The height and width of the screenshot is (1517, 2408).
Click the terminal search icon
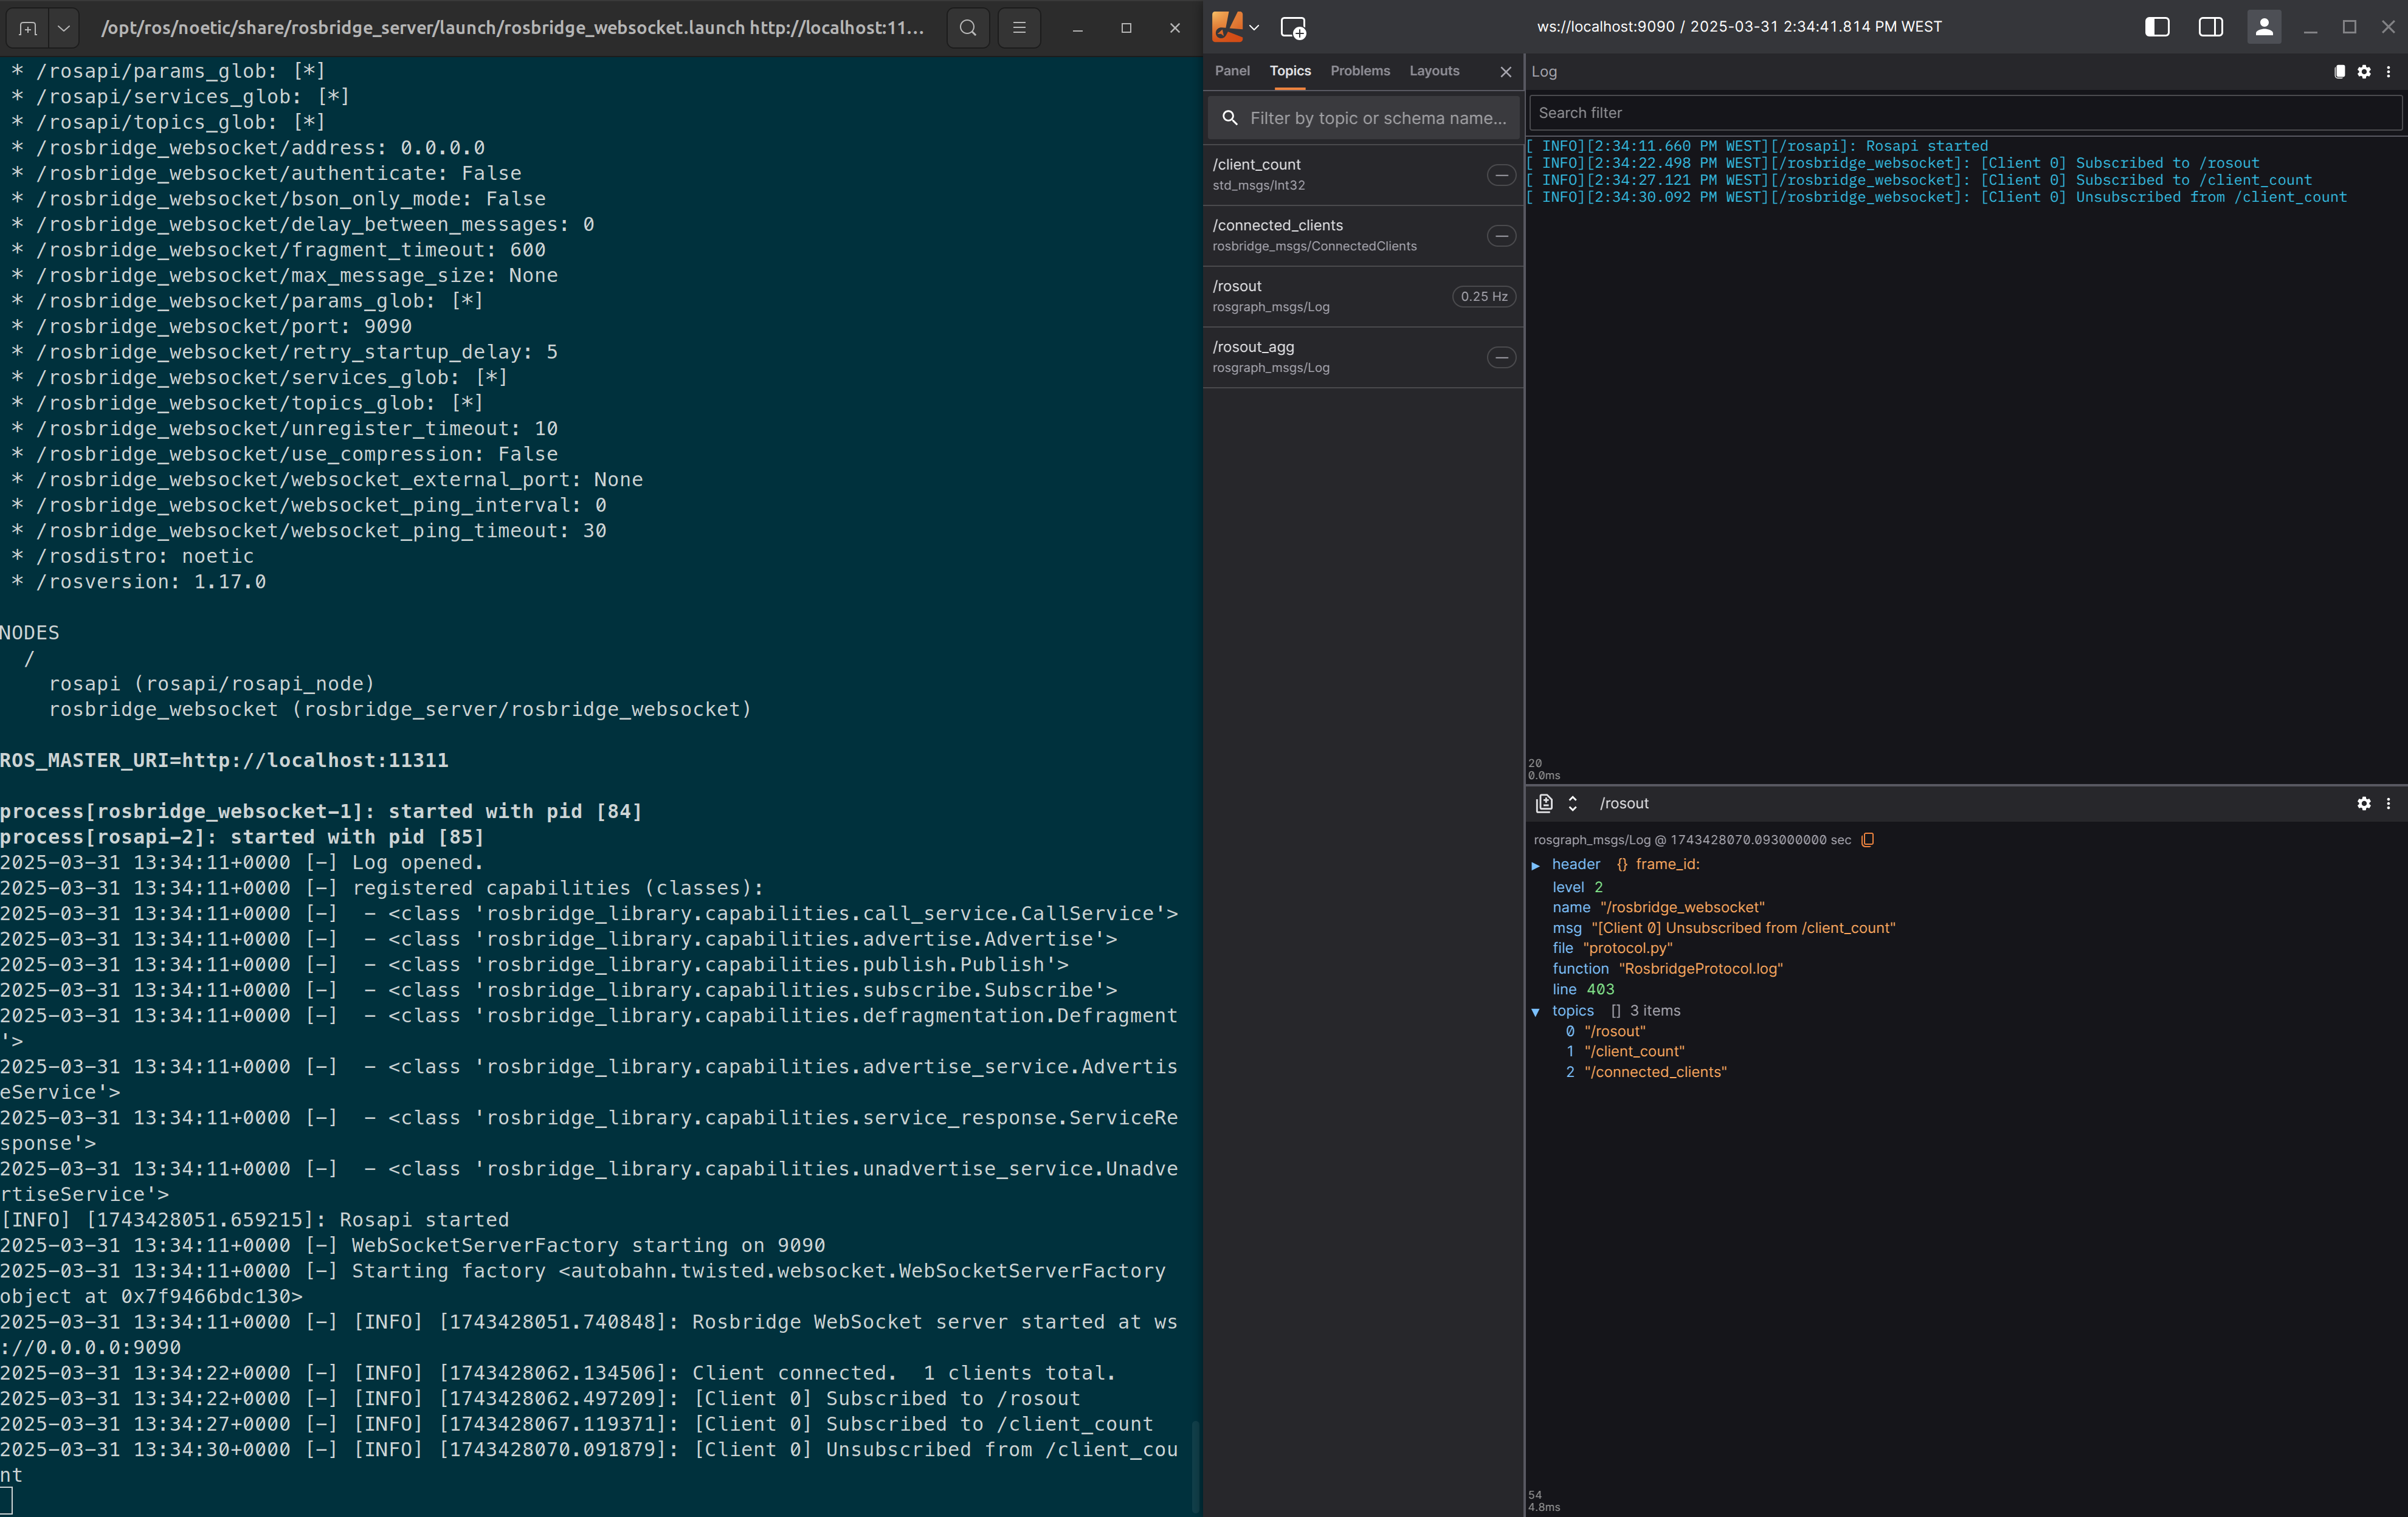point(968,28)
